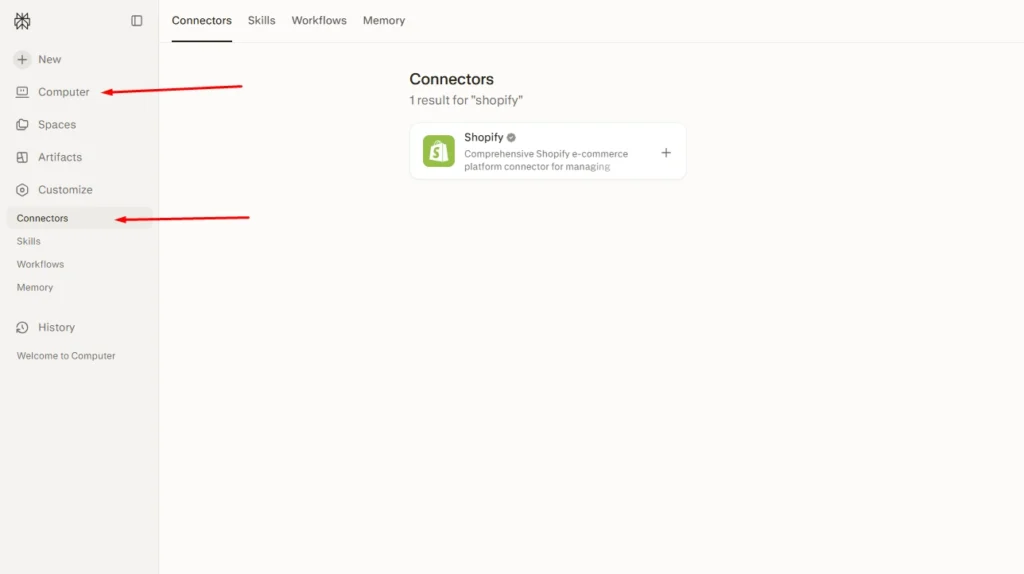Click the Perplexity logo icon
This screenshot has height=574, width=1024.
point(22,21)
